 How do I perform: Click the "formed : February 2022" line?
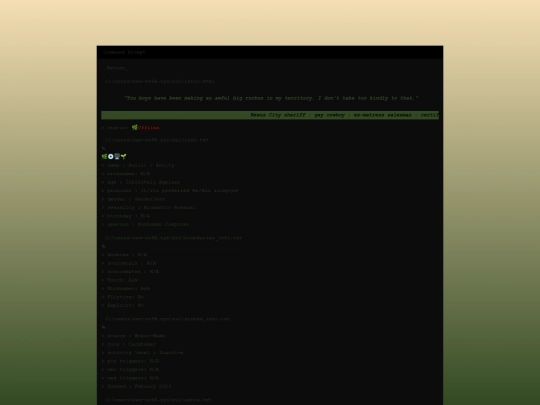(136, 386)
